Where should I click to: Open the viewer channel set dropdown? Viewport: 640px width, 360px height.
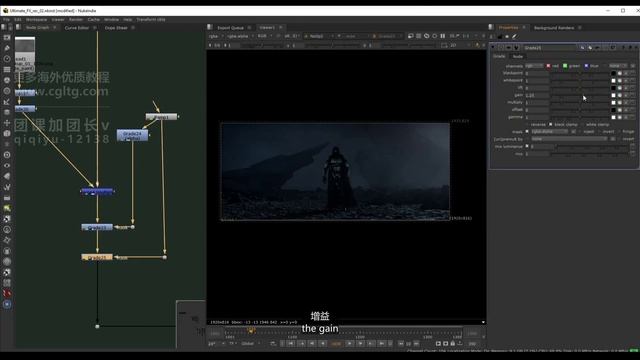coord(216,36)
